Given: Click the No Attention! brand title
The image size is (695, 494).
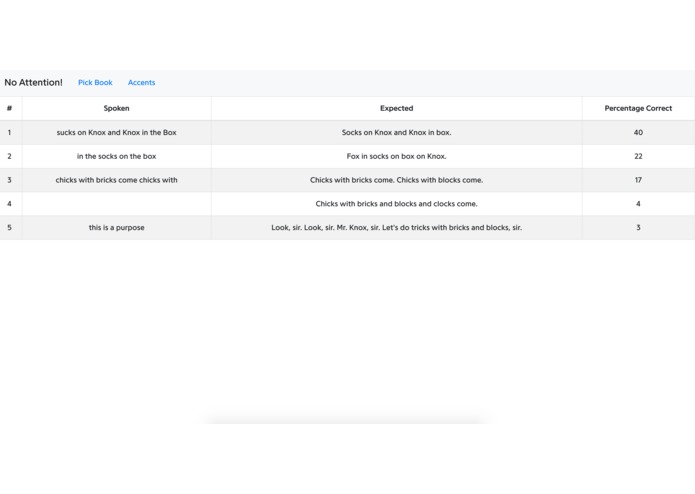Looking at the screenshot, I should (x=33, y=82).
